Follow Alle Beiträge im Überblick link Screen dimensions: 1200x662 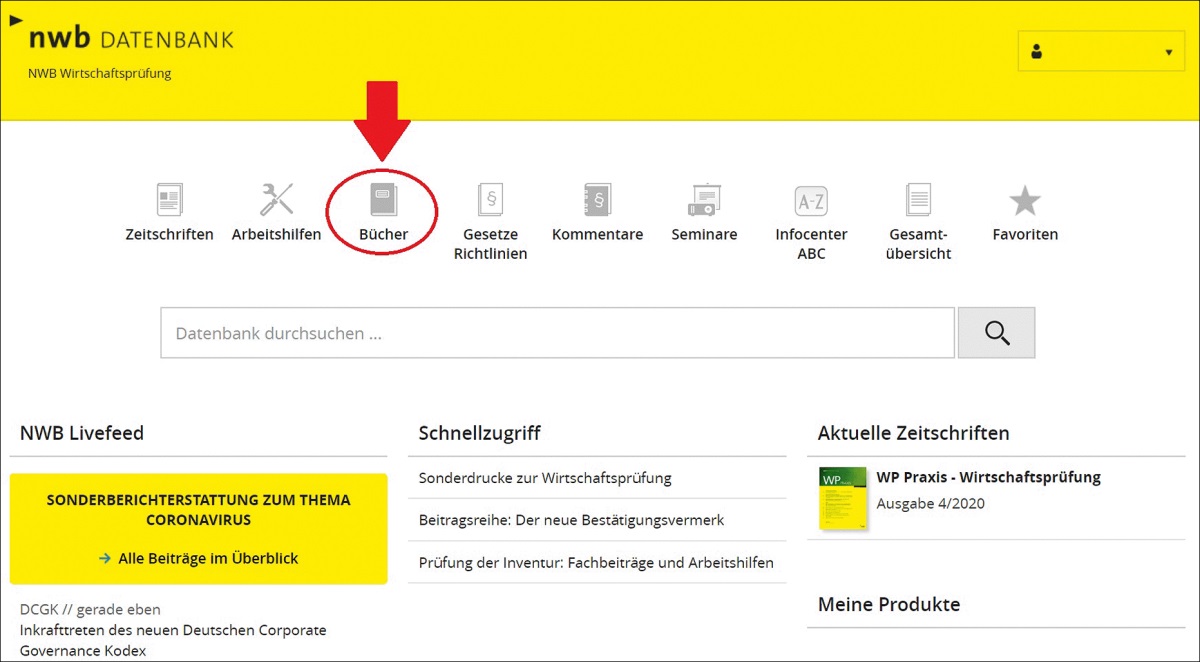click(207, 558)
